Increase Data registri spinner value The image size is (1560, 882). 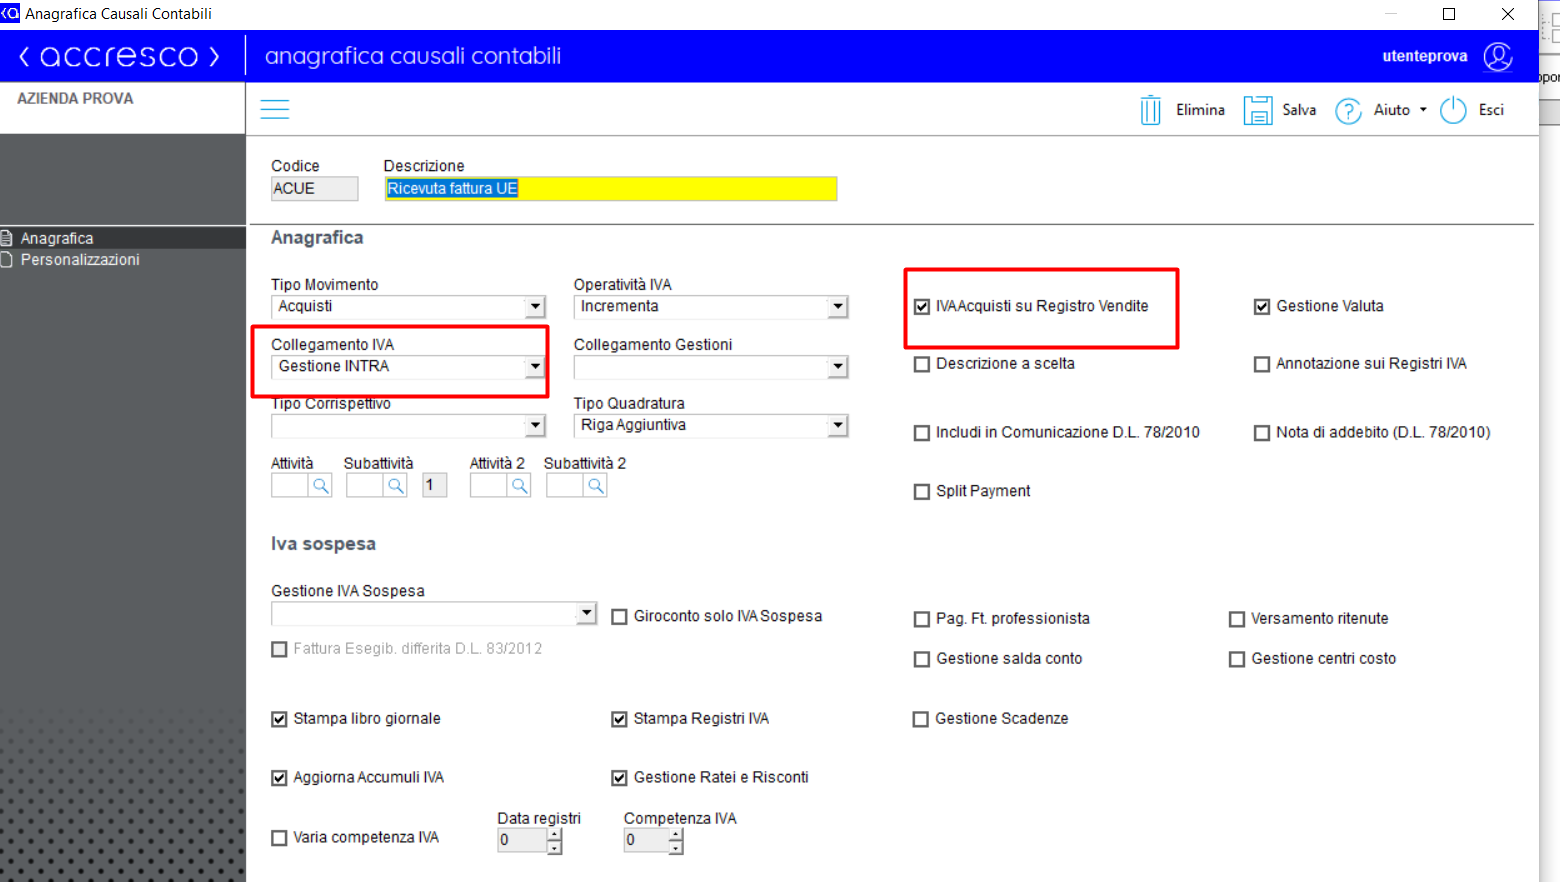555,835
